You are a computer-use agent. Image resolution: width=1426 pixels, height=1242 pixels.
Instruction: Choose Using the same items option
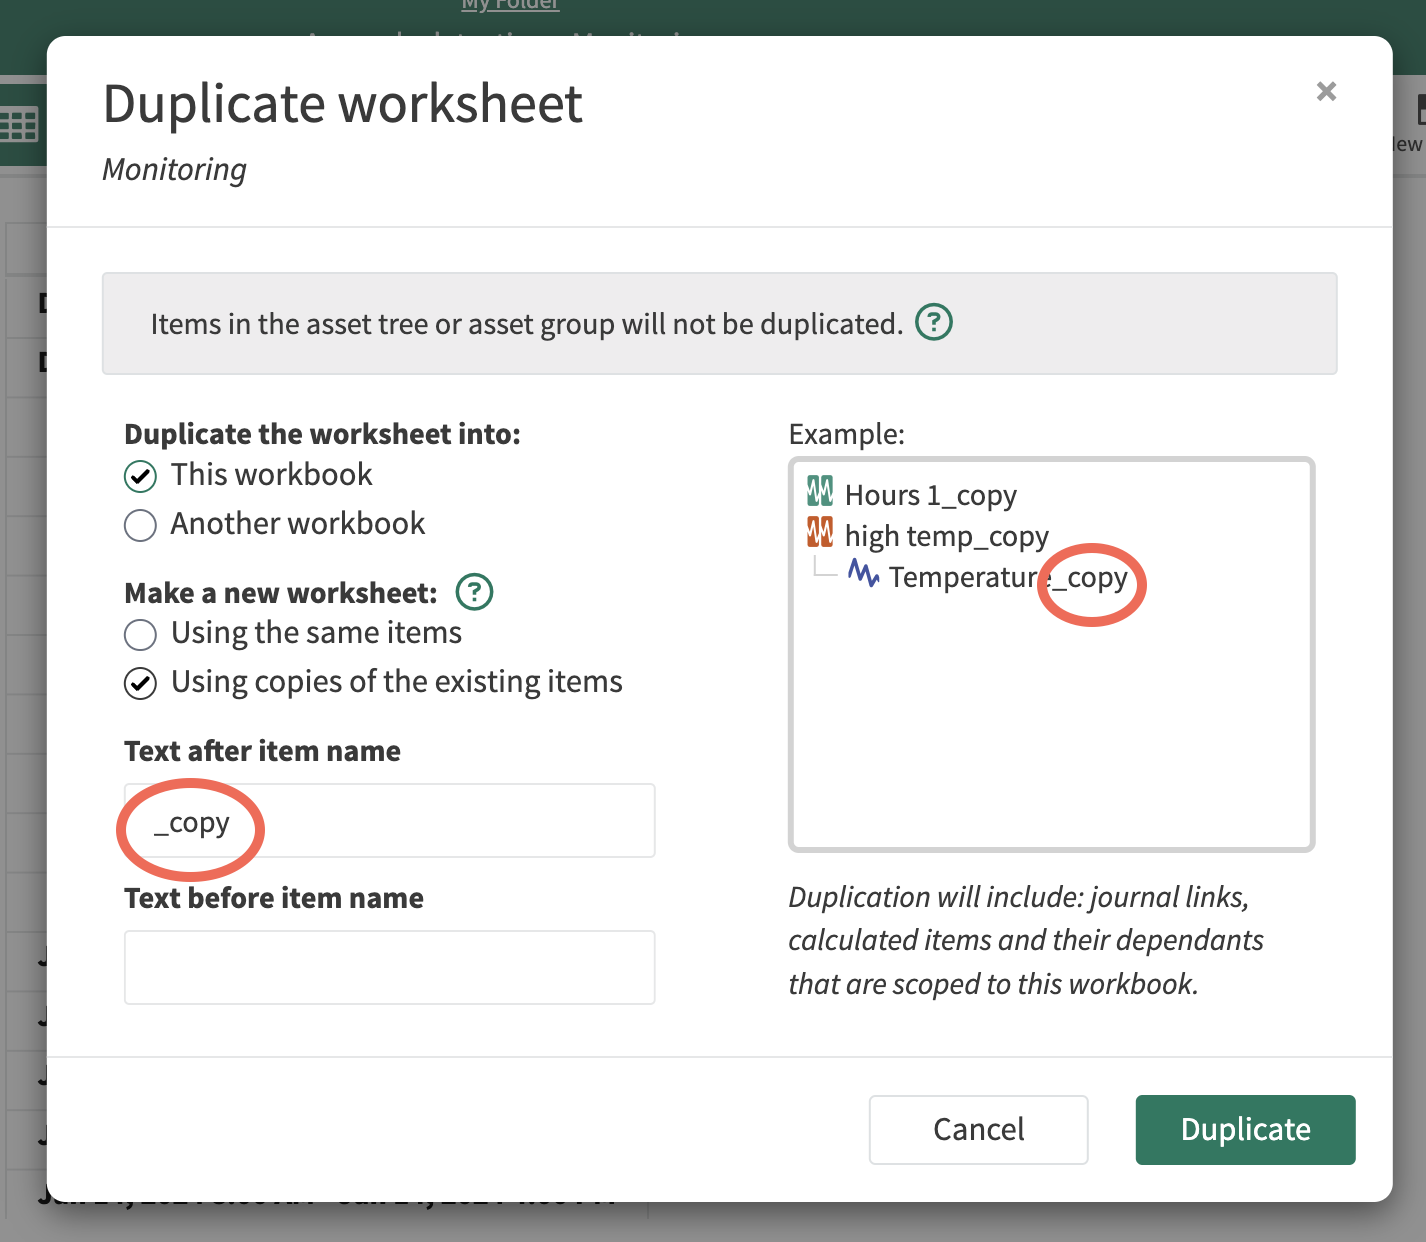click(x=141, y=635)
